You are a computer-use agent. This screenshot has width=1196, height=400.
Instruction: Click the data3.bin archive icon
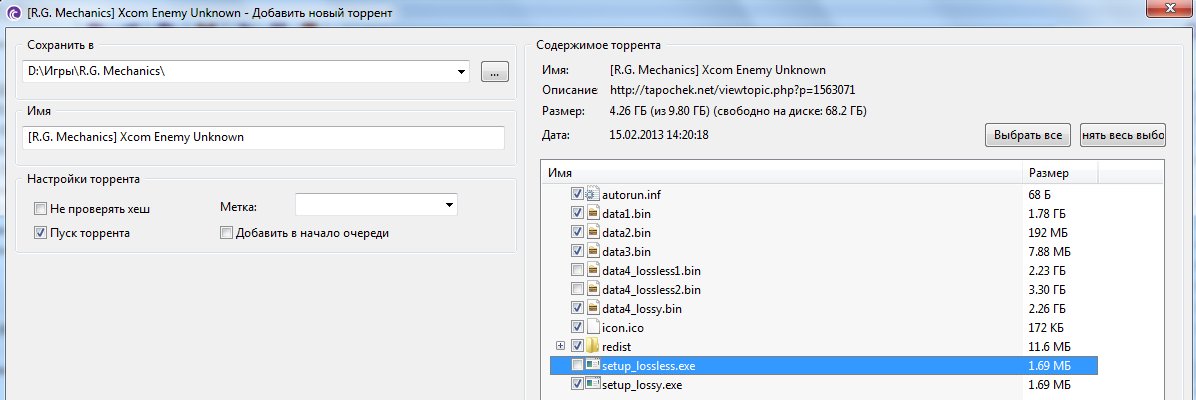[x=593, y=251]
